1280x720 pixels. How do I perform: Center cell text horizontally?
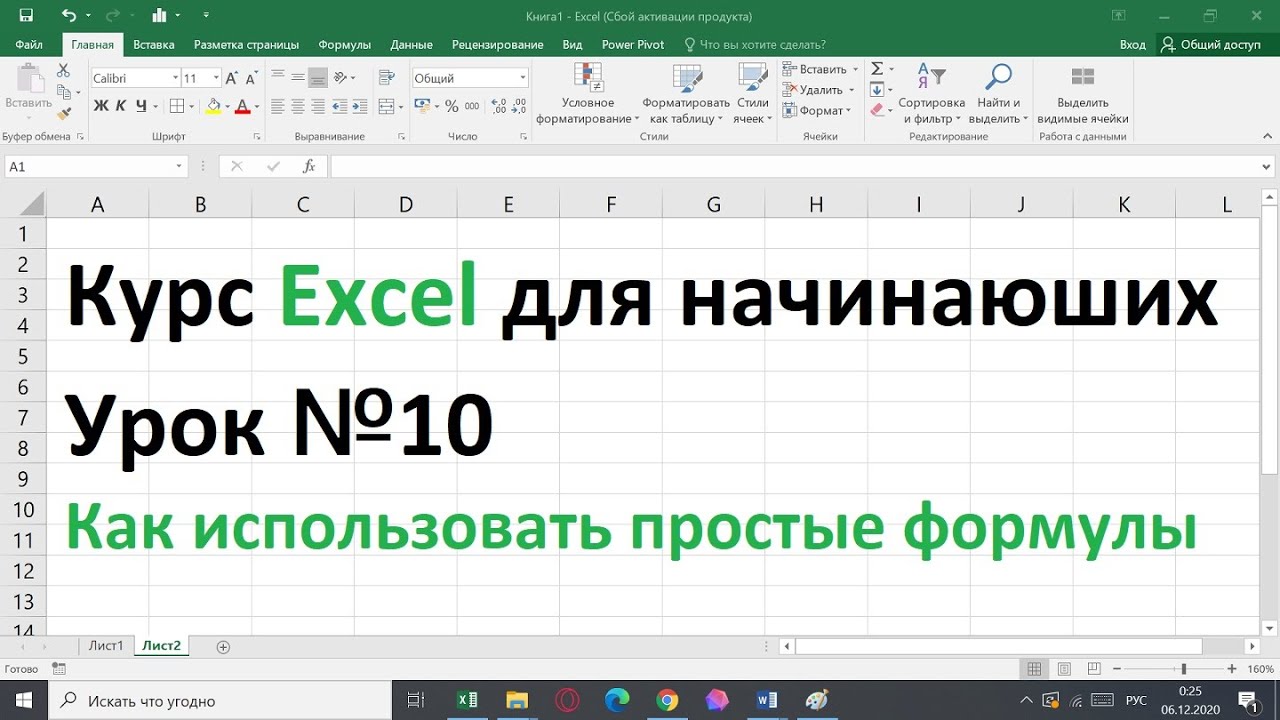298,106
